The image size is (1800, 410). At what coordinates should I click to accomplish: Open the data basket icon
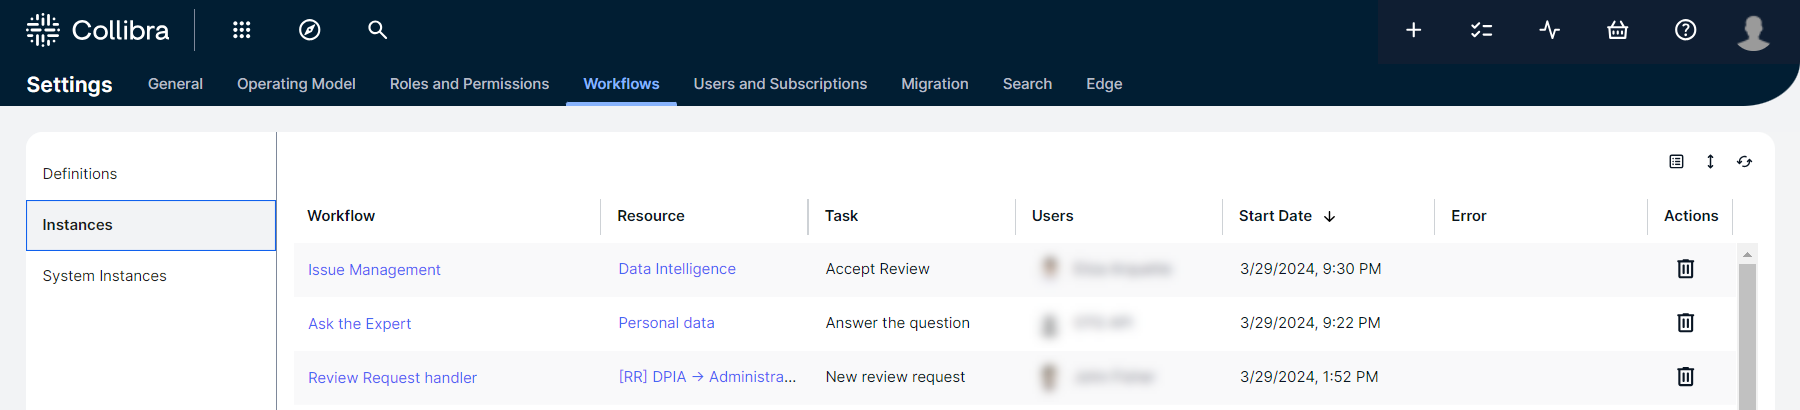point(1617,30)
